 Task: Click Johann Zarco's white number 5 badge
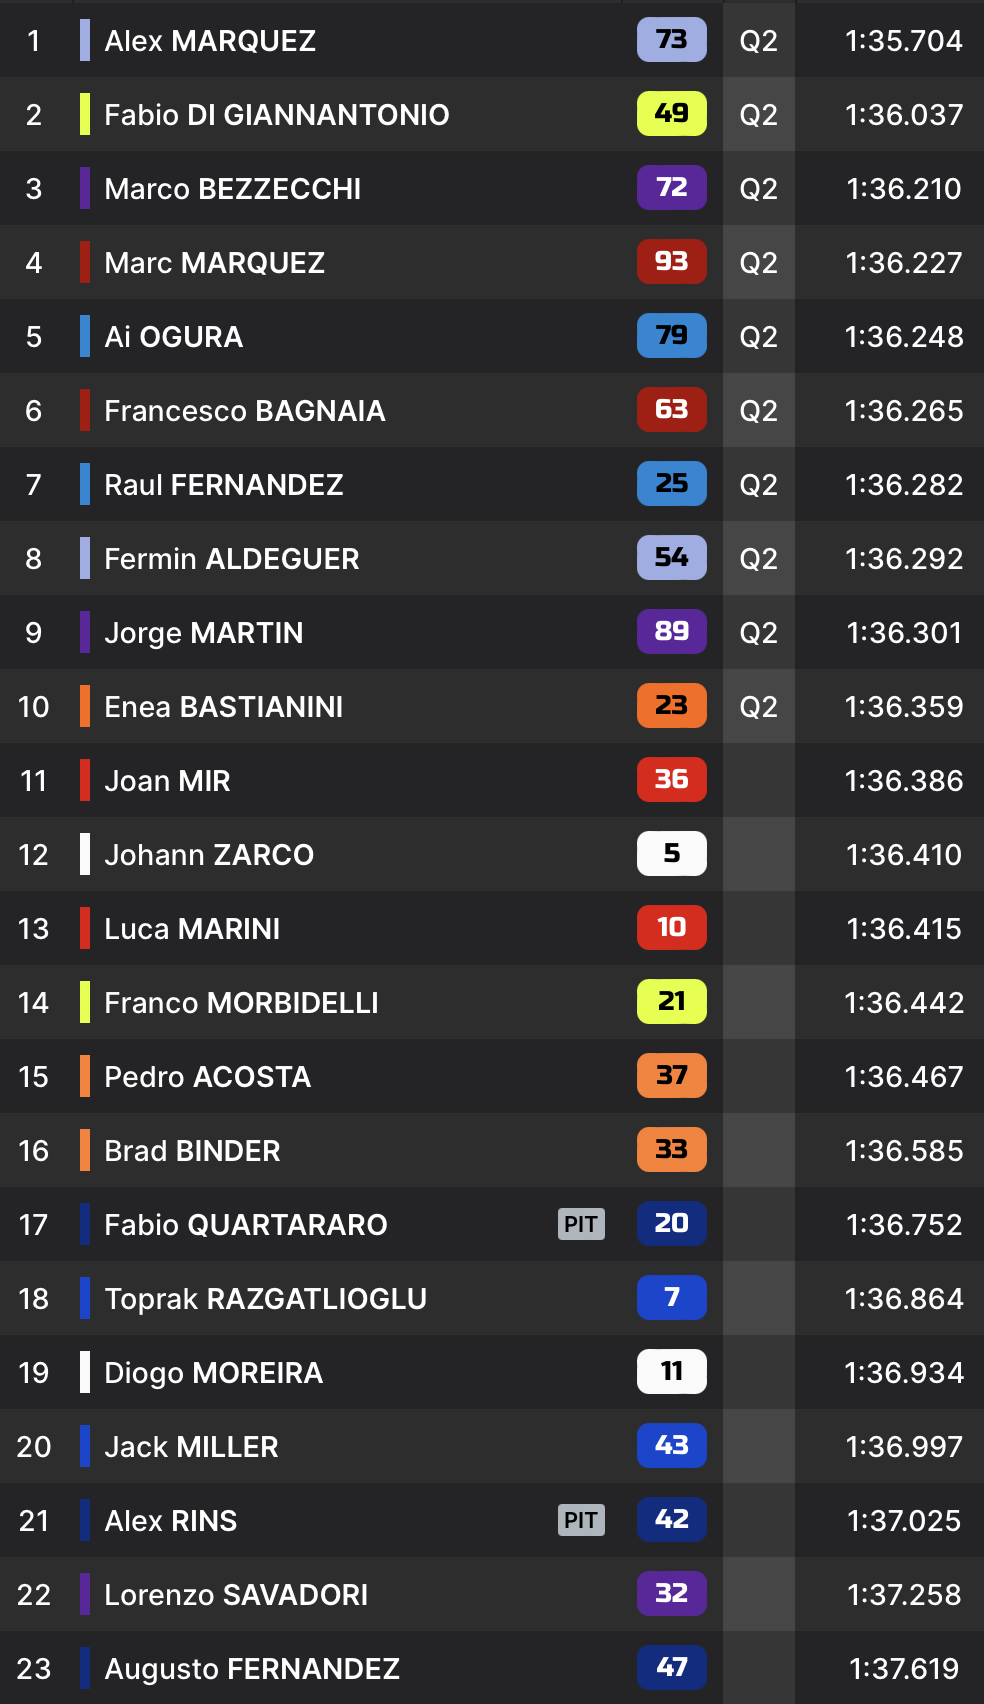tap(671, 854)
